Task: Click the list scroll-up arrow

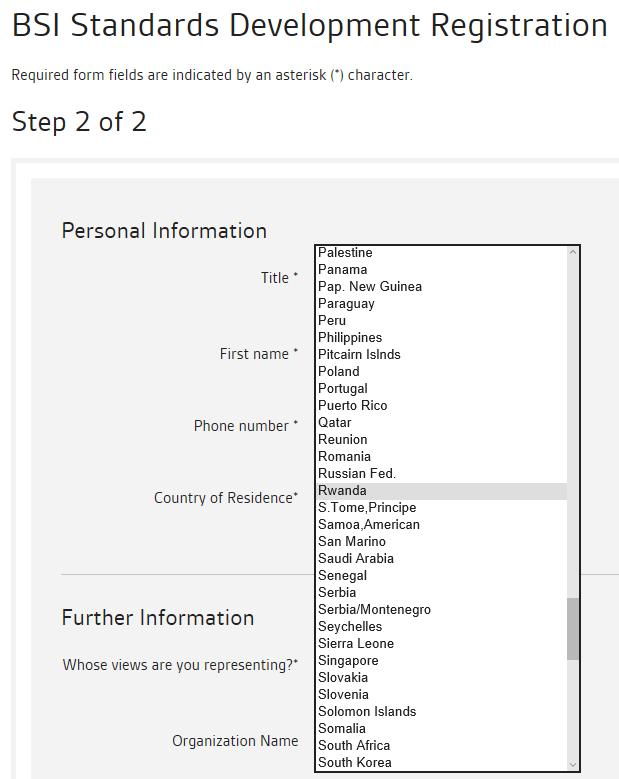Action: pos(573,252)
